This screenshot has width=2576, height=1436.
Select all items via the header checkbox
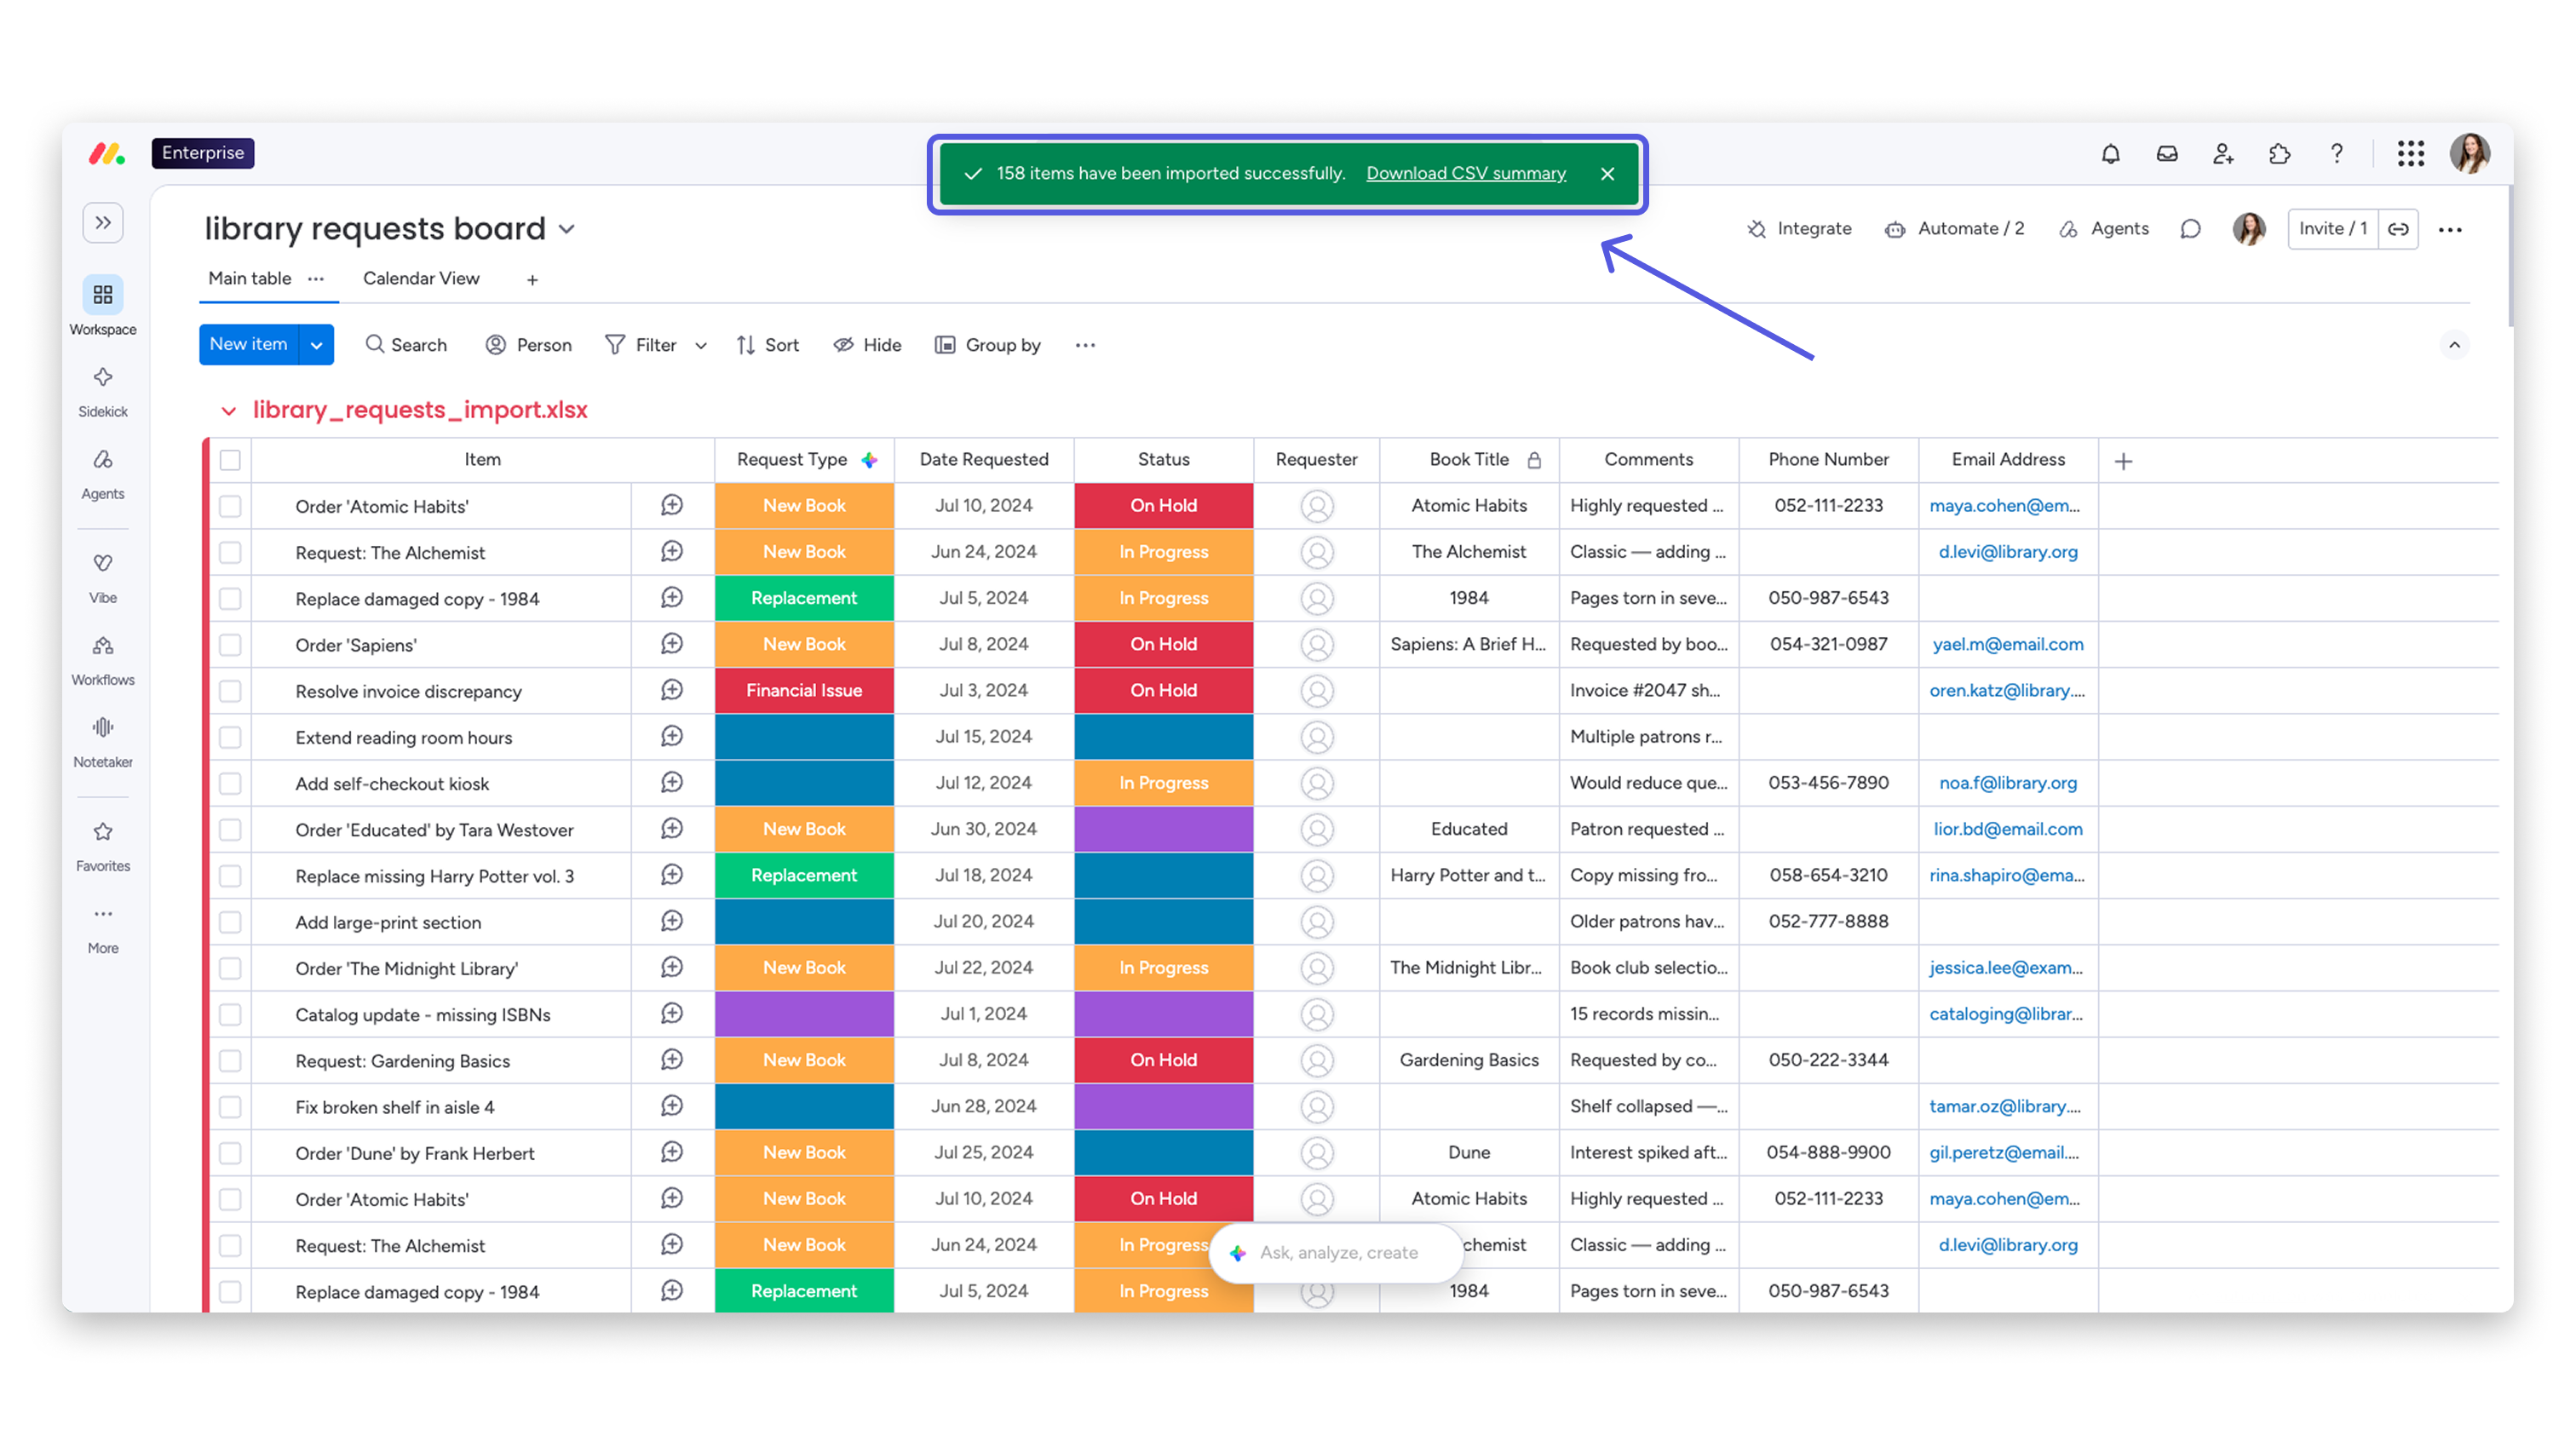point(230,460)
